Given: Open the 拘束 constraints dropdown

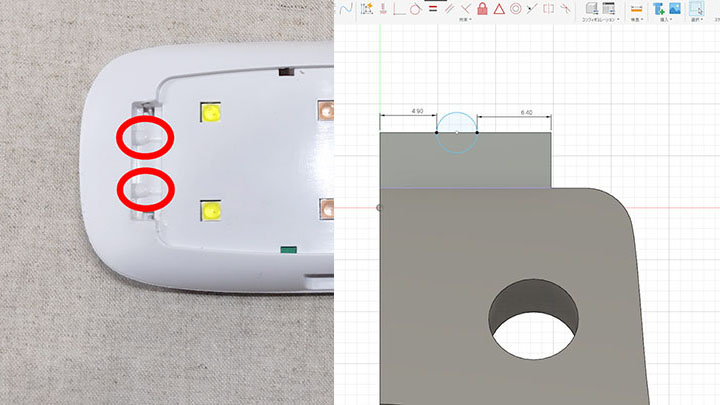Looking at the screenshot, I should pyautogui.click(x=465, y=20).
